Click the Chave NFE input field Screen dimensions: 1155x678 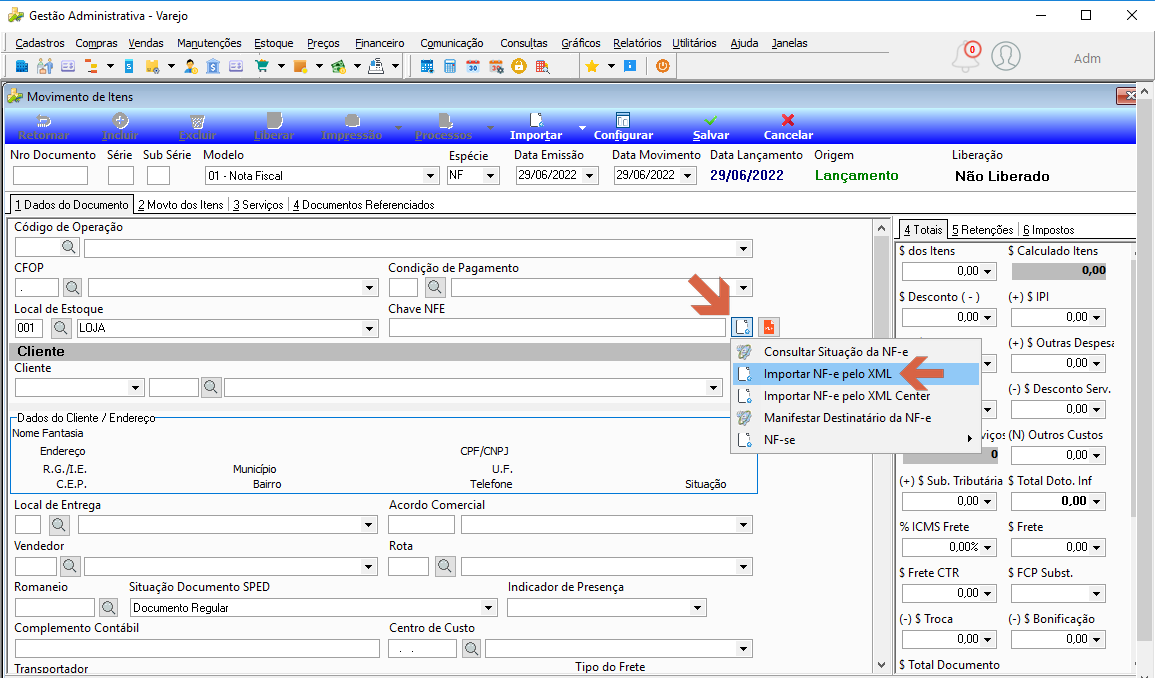pyautogui.click(x=558, y=327)
